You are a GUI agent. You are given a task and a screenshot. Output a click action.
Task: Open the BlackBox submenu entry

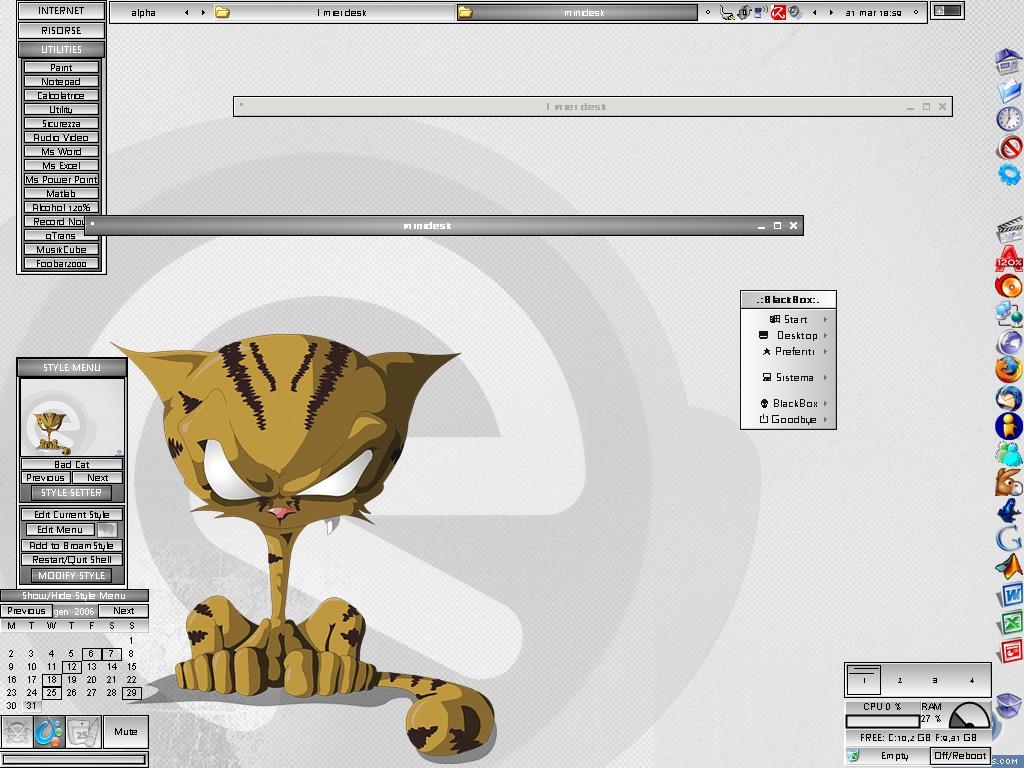pos(788,404)
